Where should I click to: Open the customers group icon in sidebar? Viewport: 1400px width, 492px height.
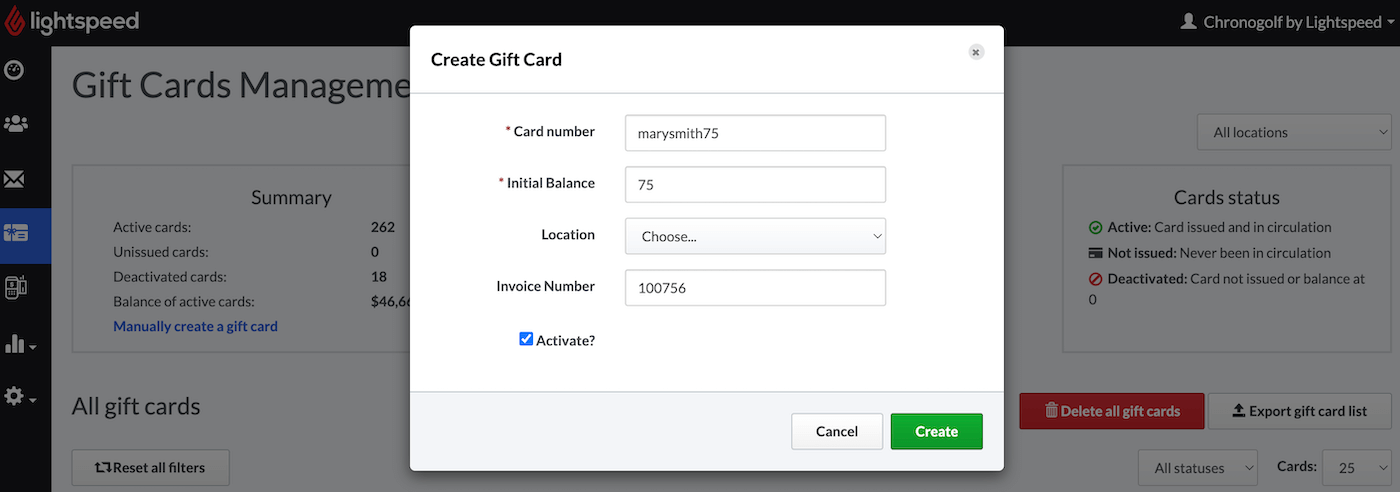tap(15, 124)
